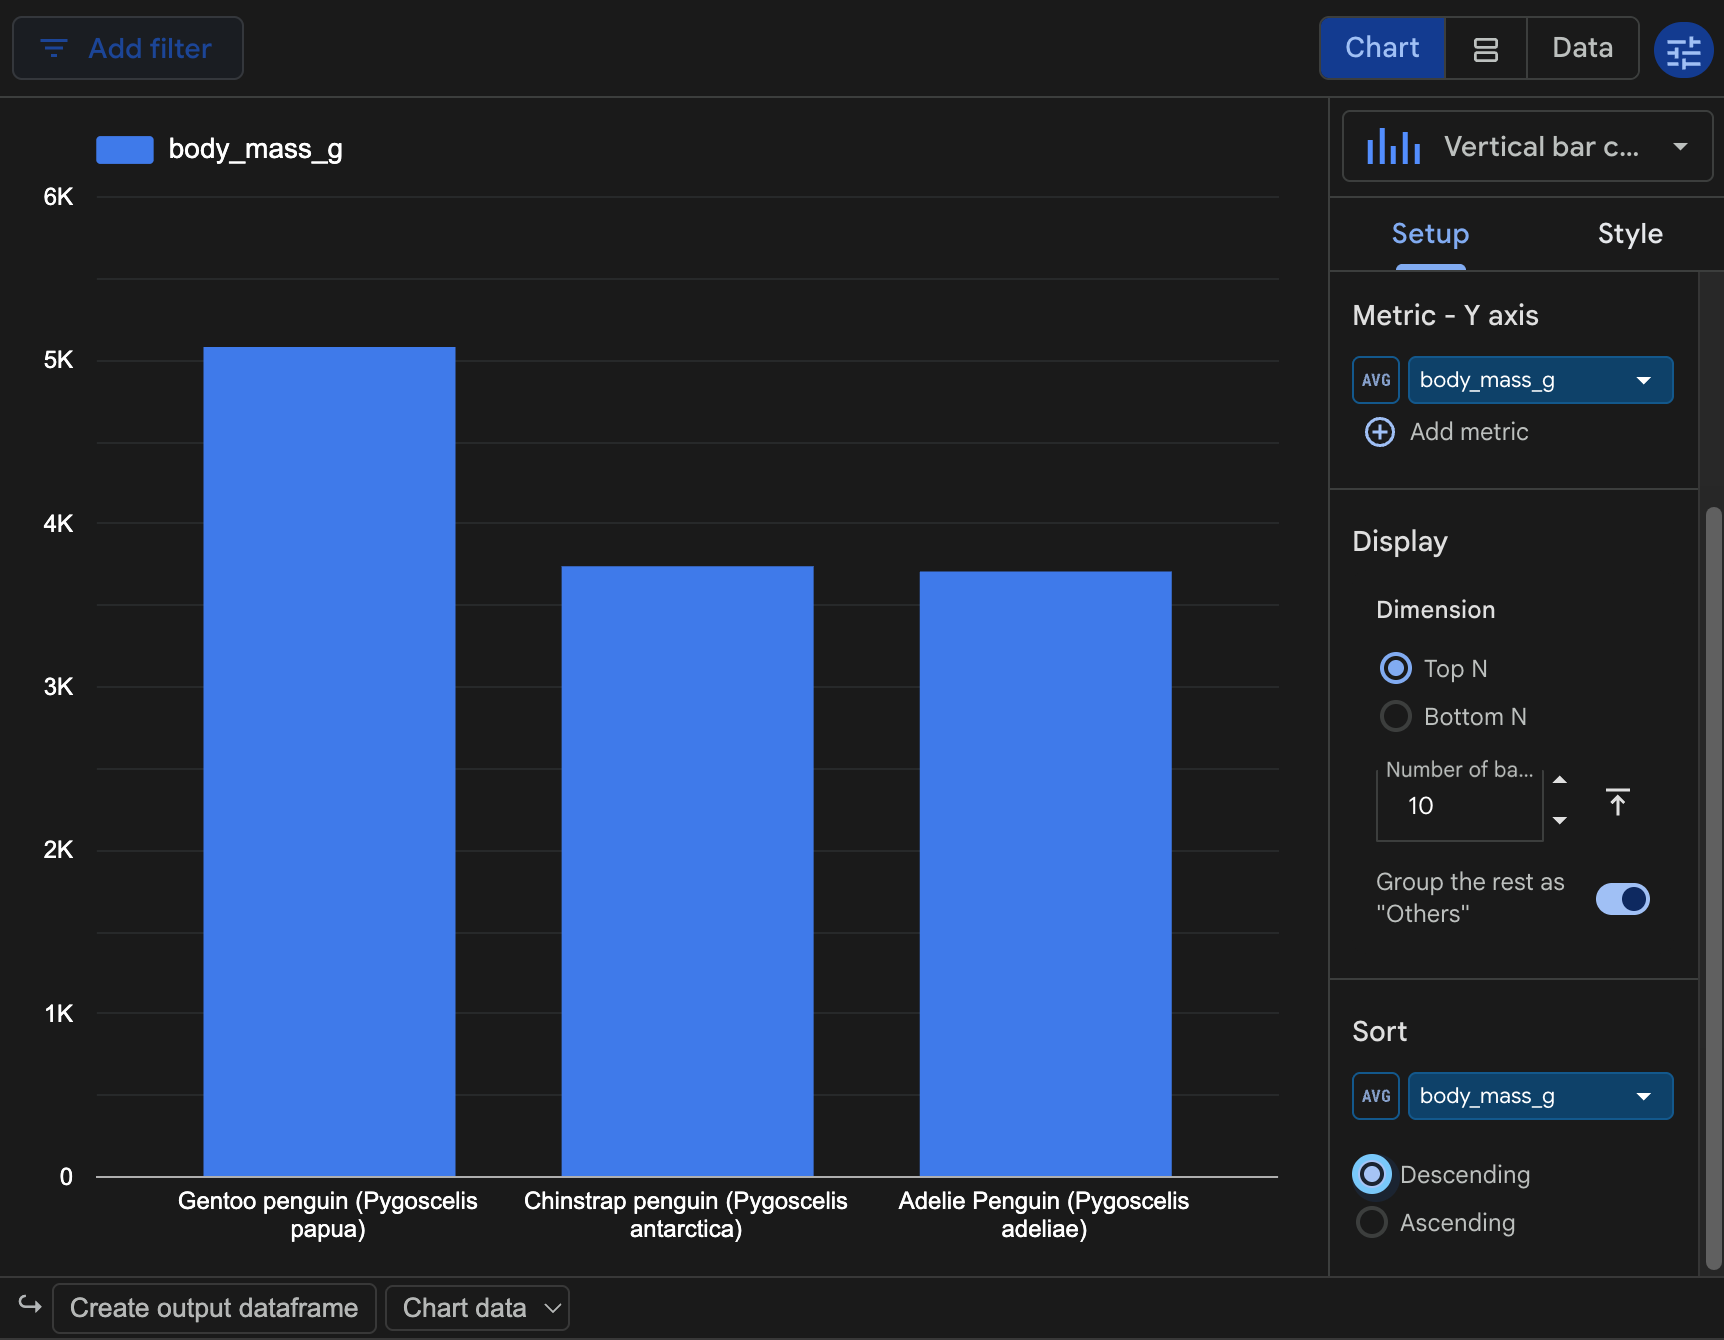Click the move-to-top arrow icon
The image size is (1724, 1340).
click(x=1617, y=802)
